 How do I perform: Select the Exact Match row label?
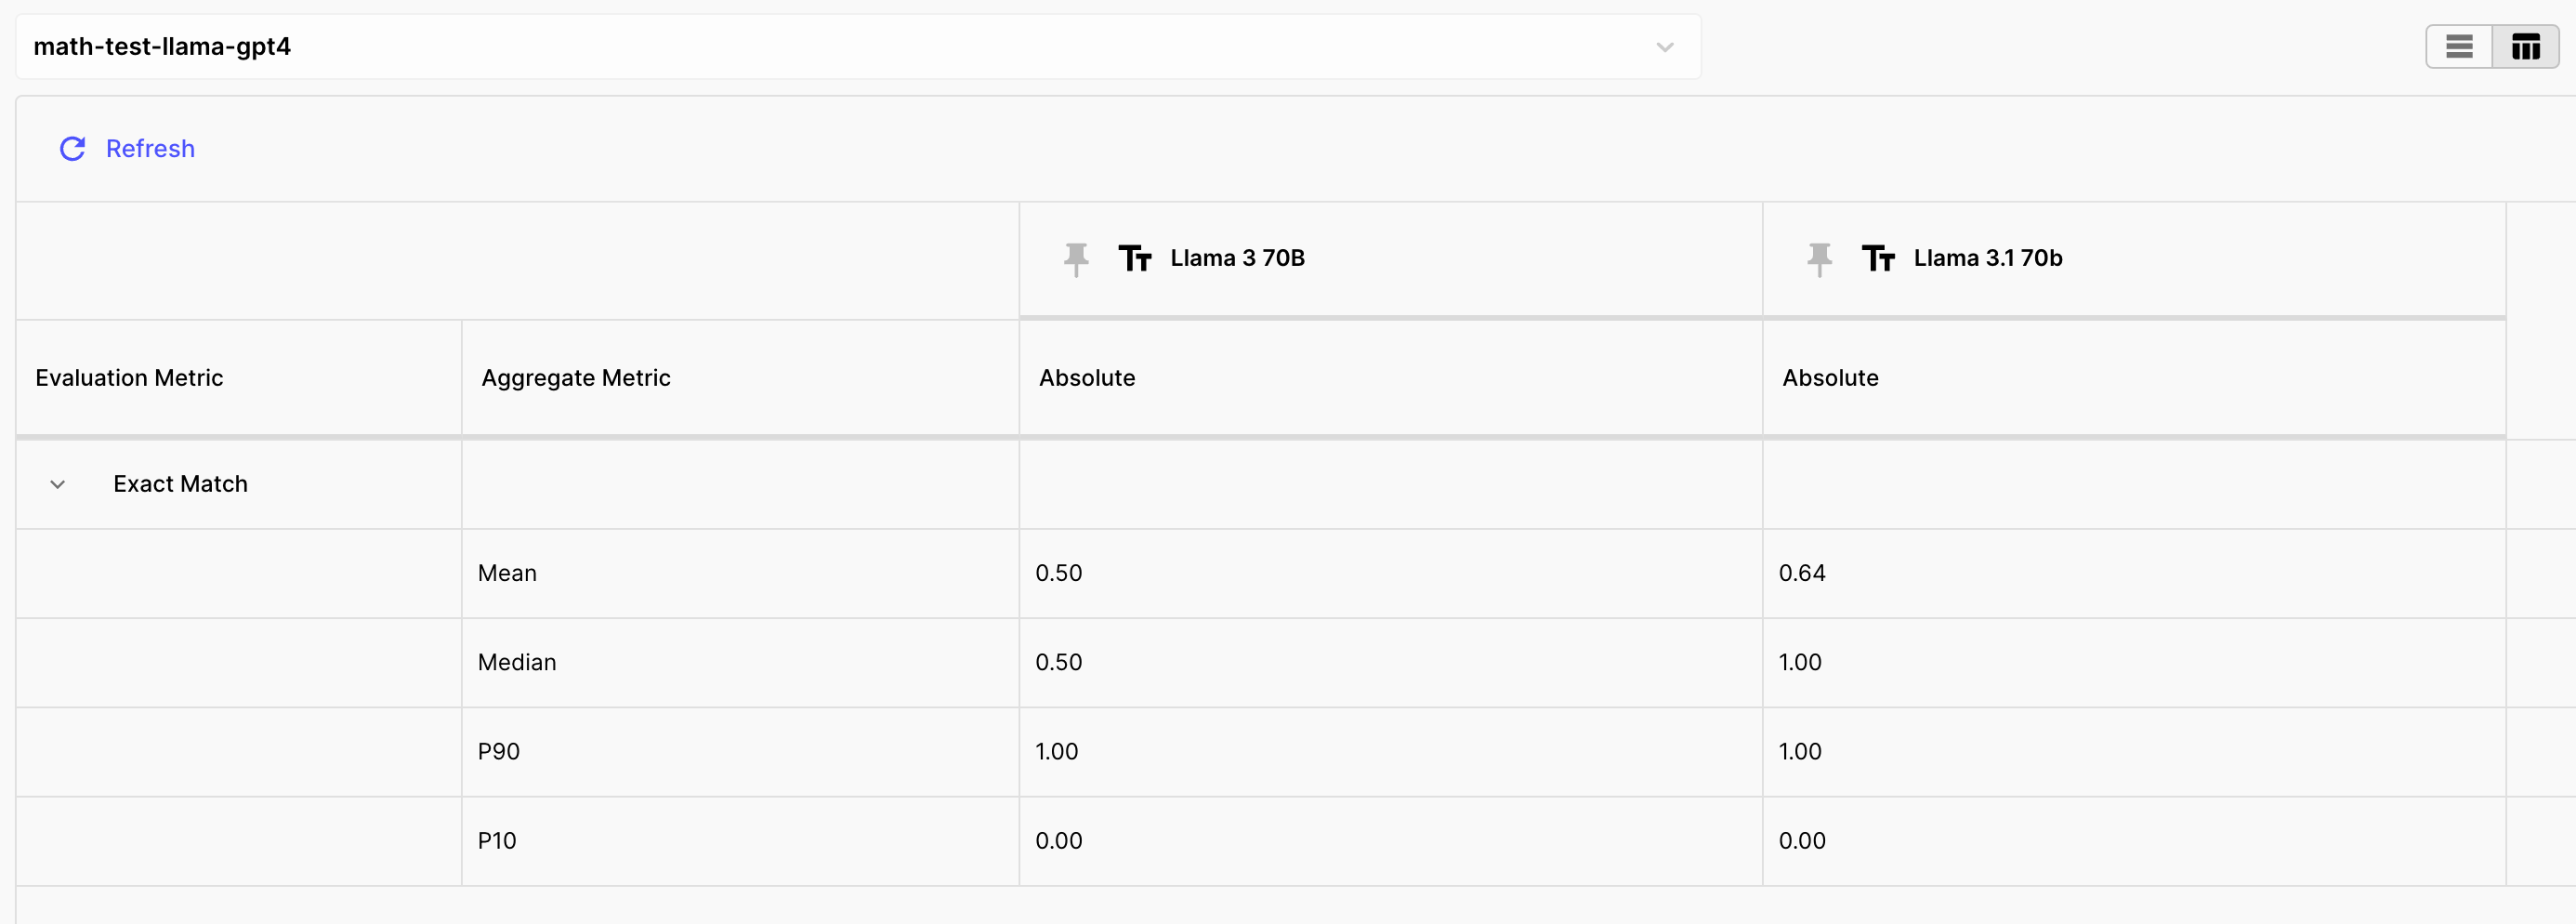(x=180, y=484)
